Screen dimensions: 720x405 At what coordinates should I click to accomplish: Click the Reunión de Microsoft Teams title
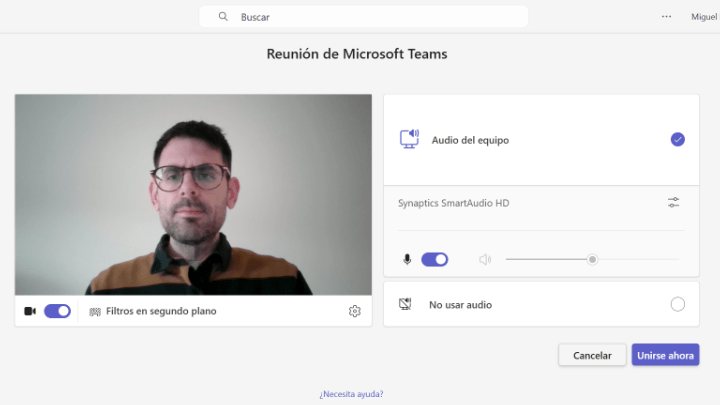[357, 54]
